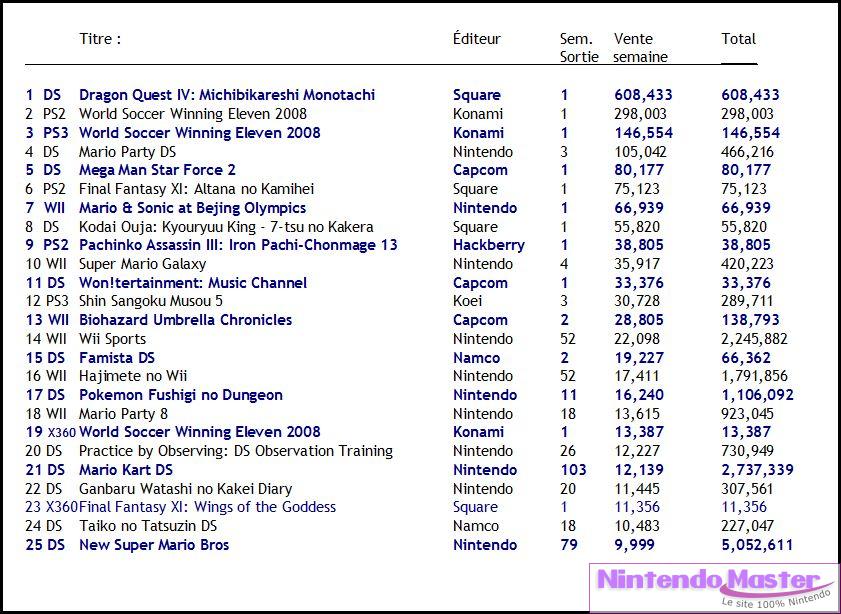Click the "Titre :" column header

tap(100, 39)
